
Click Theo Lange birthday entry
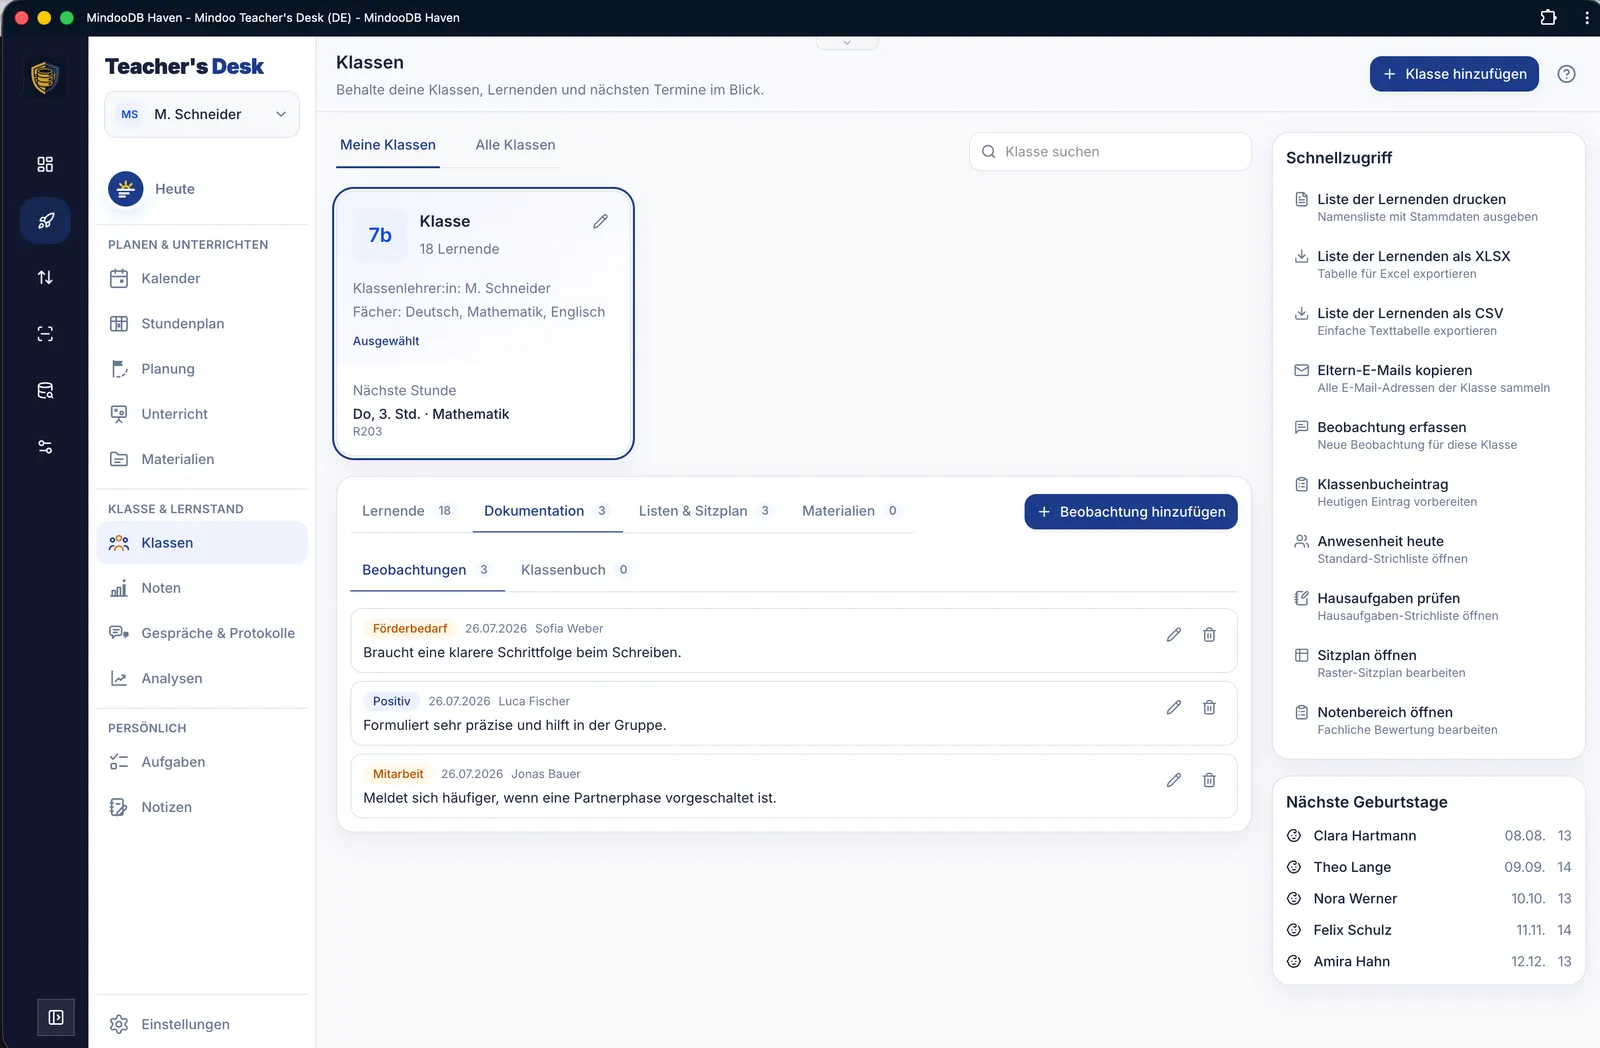[1428, 867]
